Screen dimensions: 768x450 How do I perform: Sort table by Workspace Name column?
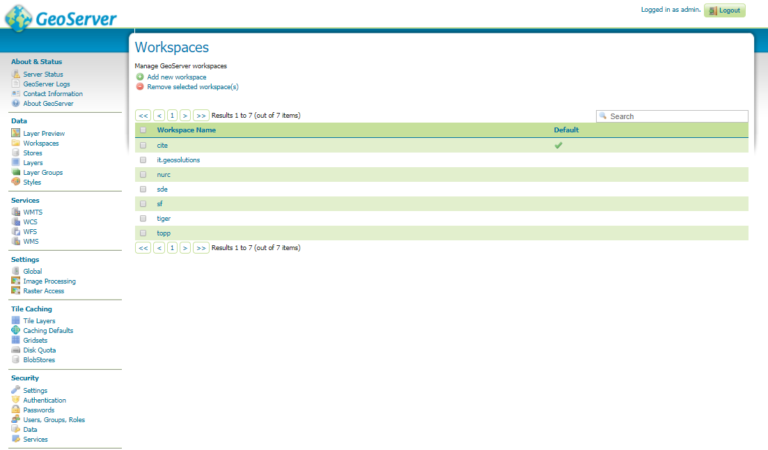point(186,130)
